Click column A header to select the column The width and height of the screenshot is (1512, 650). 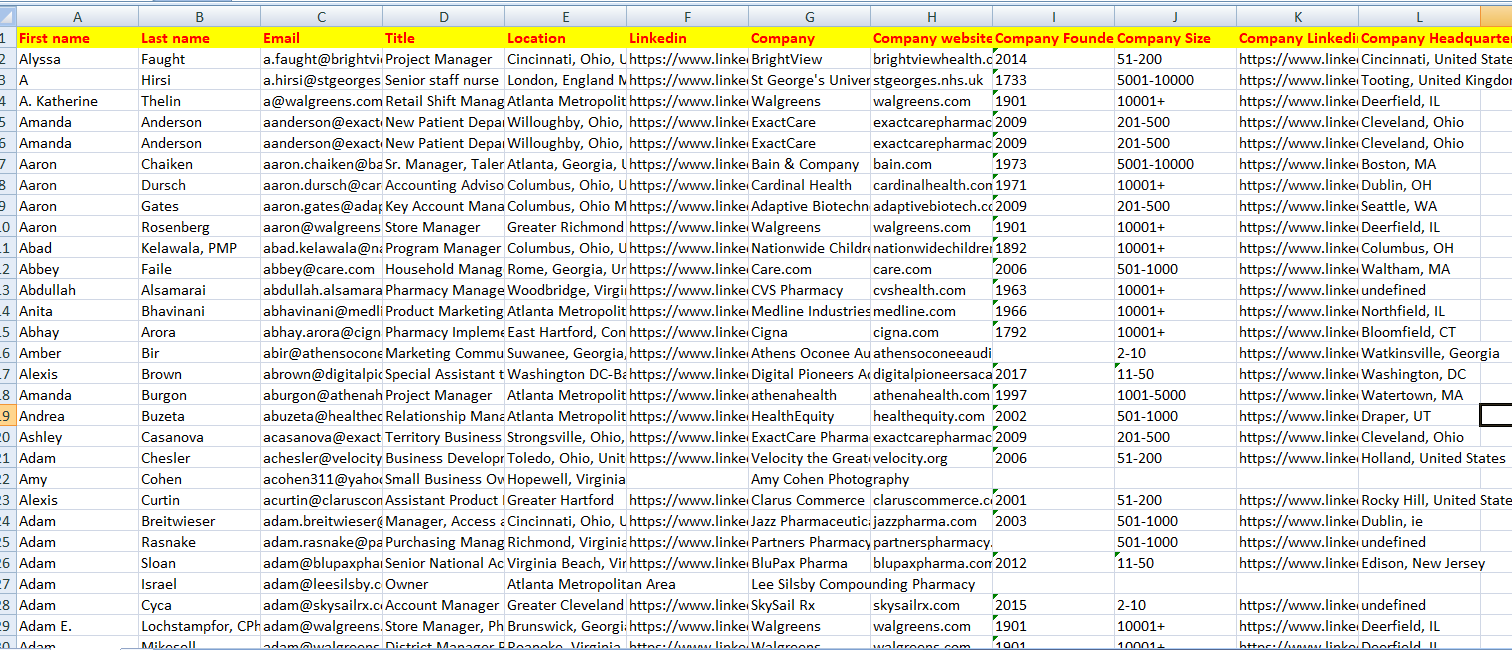pos(76,16)
